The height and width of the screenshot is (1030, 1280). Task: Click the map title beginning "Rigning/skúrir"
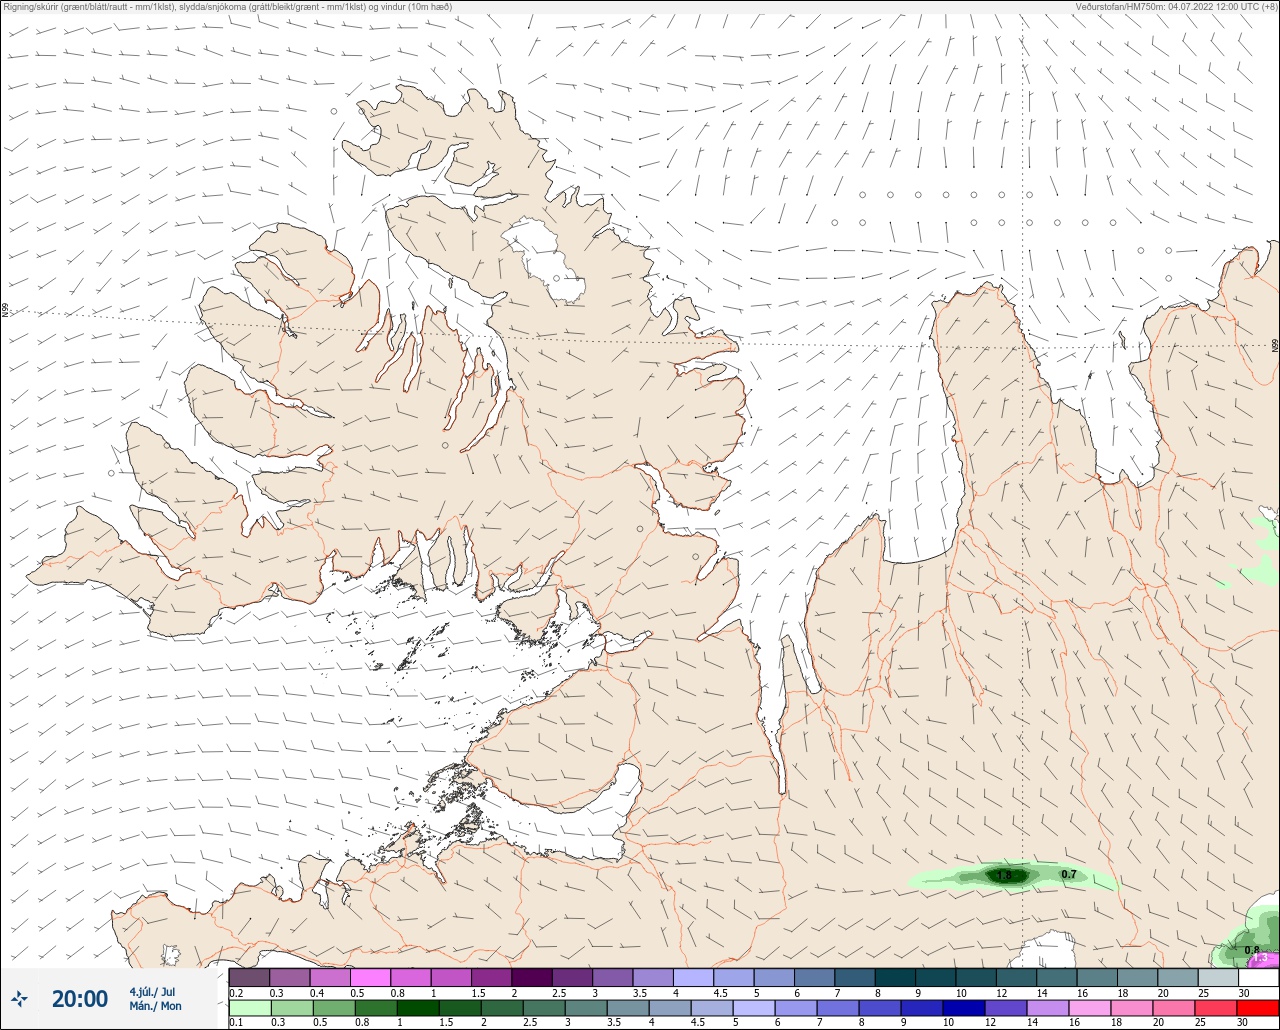pos(228,6)
